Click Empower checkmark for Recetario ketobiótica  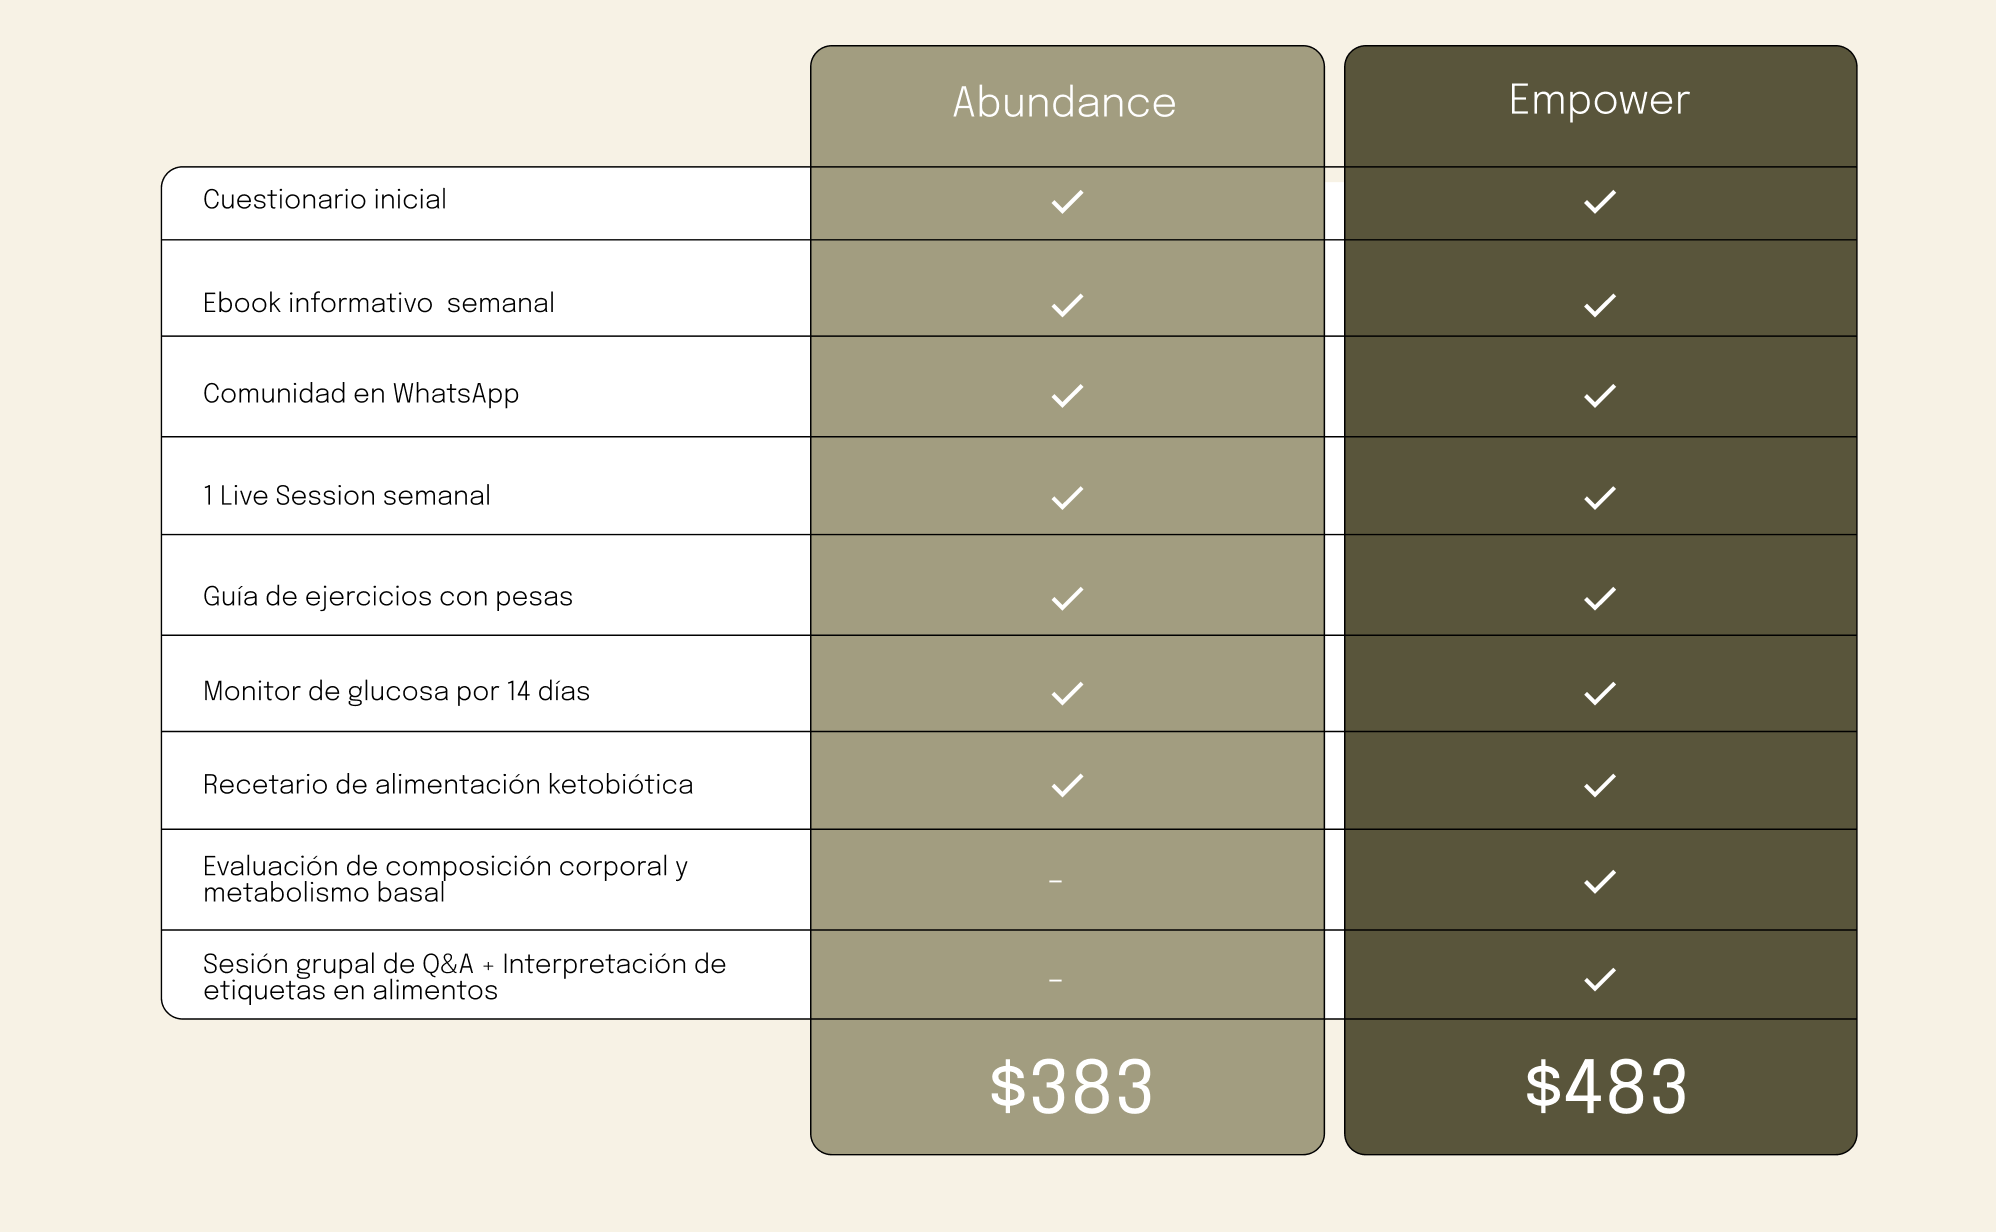(x=1600, y=785)
